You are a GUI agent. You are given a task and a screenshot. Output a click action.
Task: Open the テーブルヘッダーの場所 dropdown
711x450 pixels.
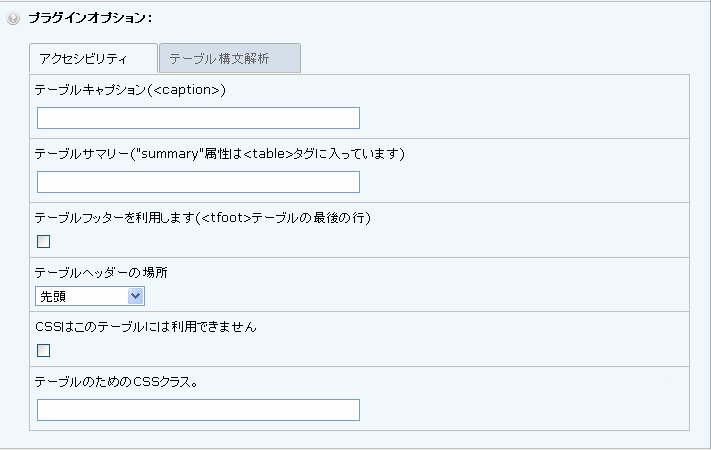90,296
